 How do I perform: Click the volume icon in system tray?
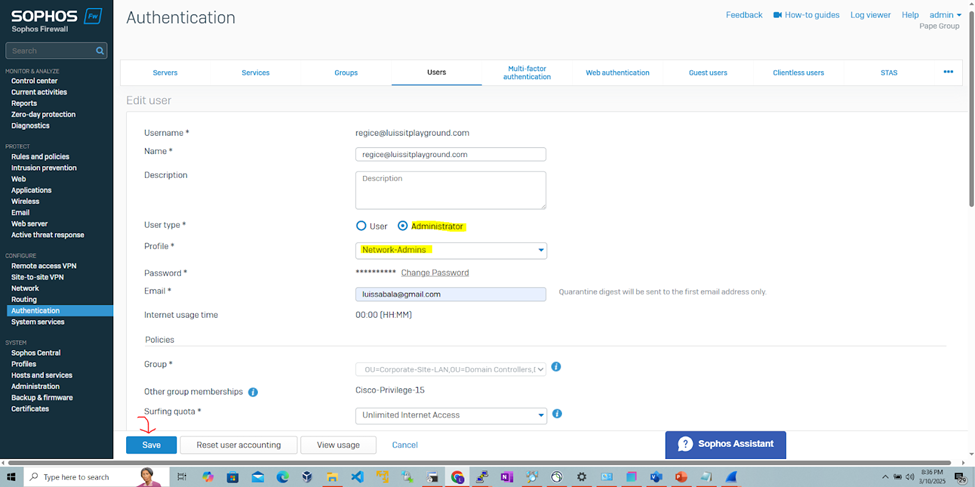(910, 477)
